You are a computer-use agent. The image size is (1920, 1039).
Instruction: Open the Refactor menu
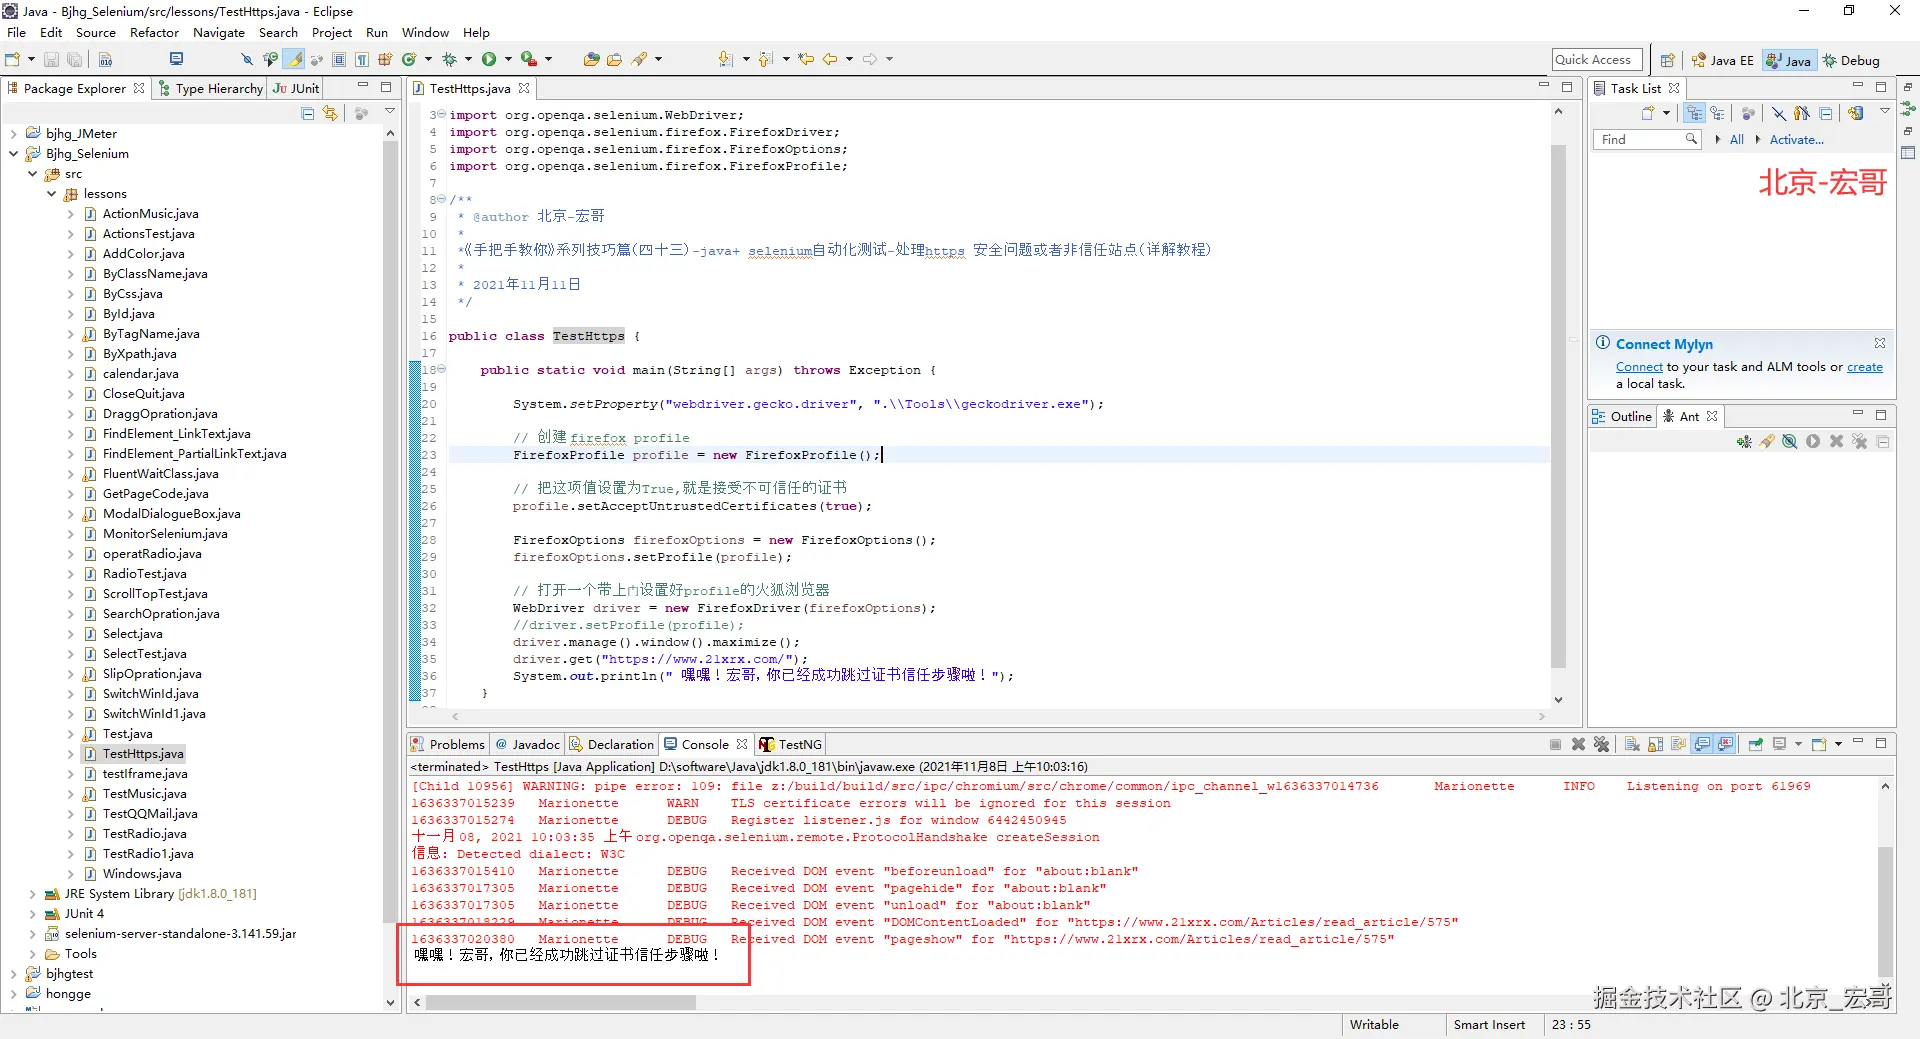(x=154, y=32)
